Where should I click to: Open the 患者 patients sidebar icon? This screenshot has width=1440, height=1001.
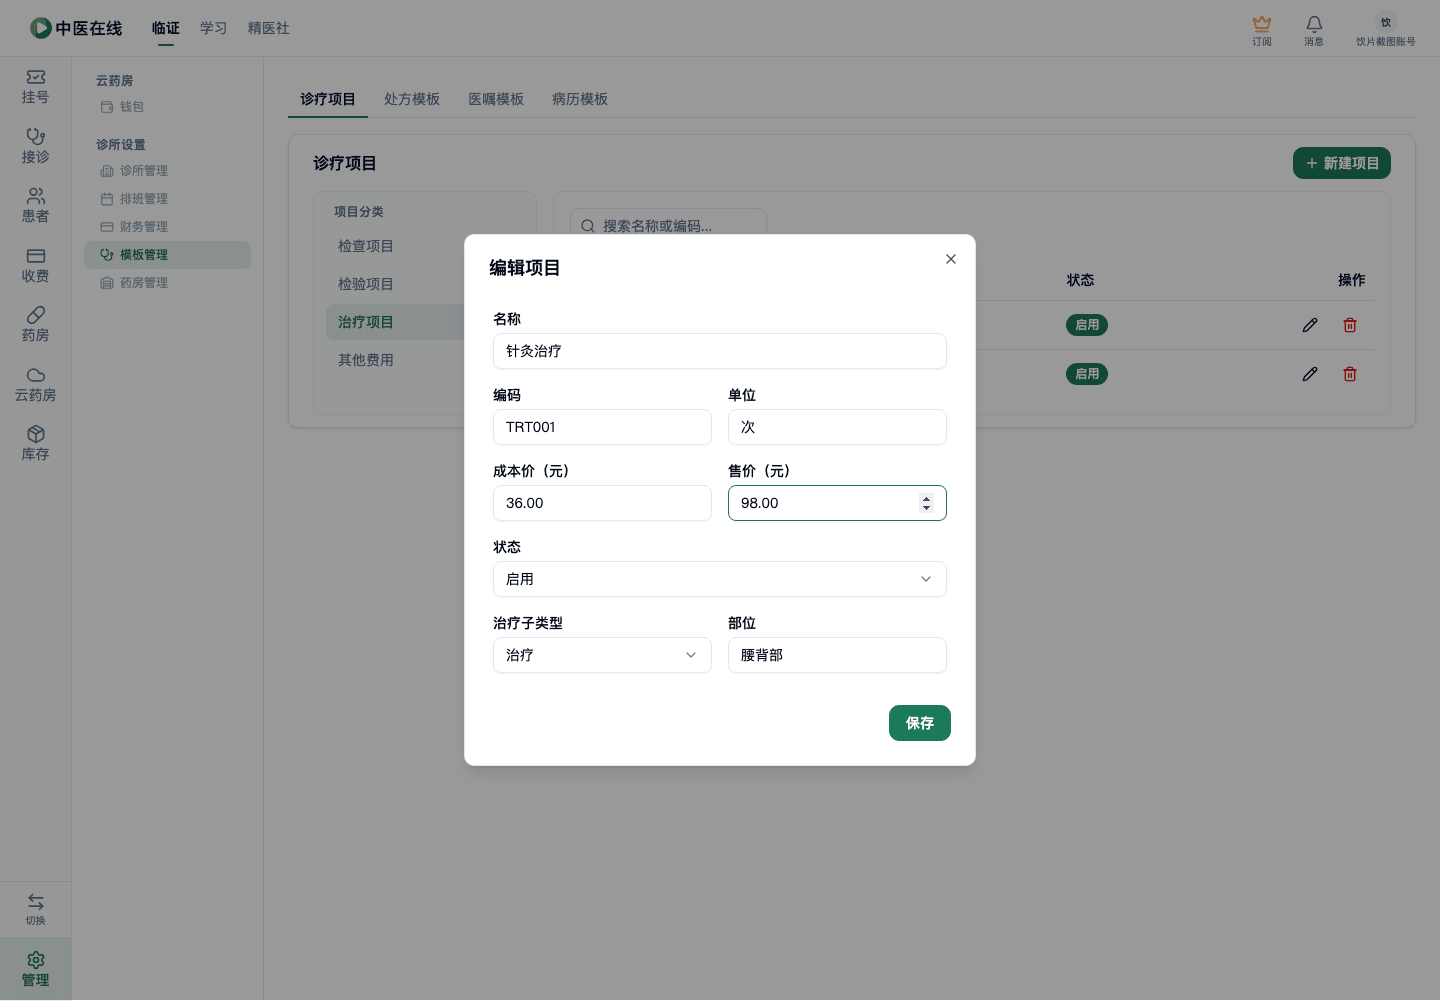point(35,206)
